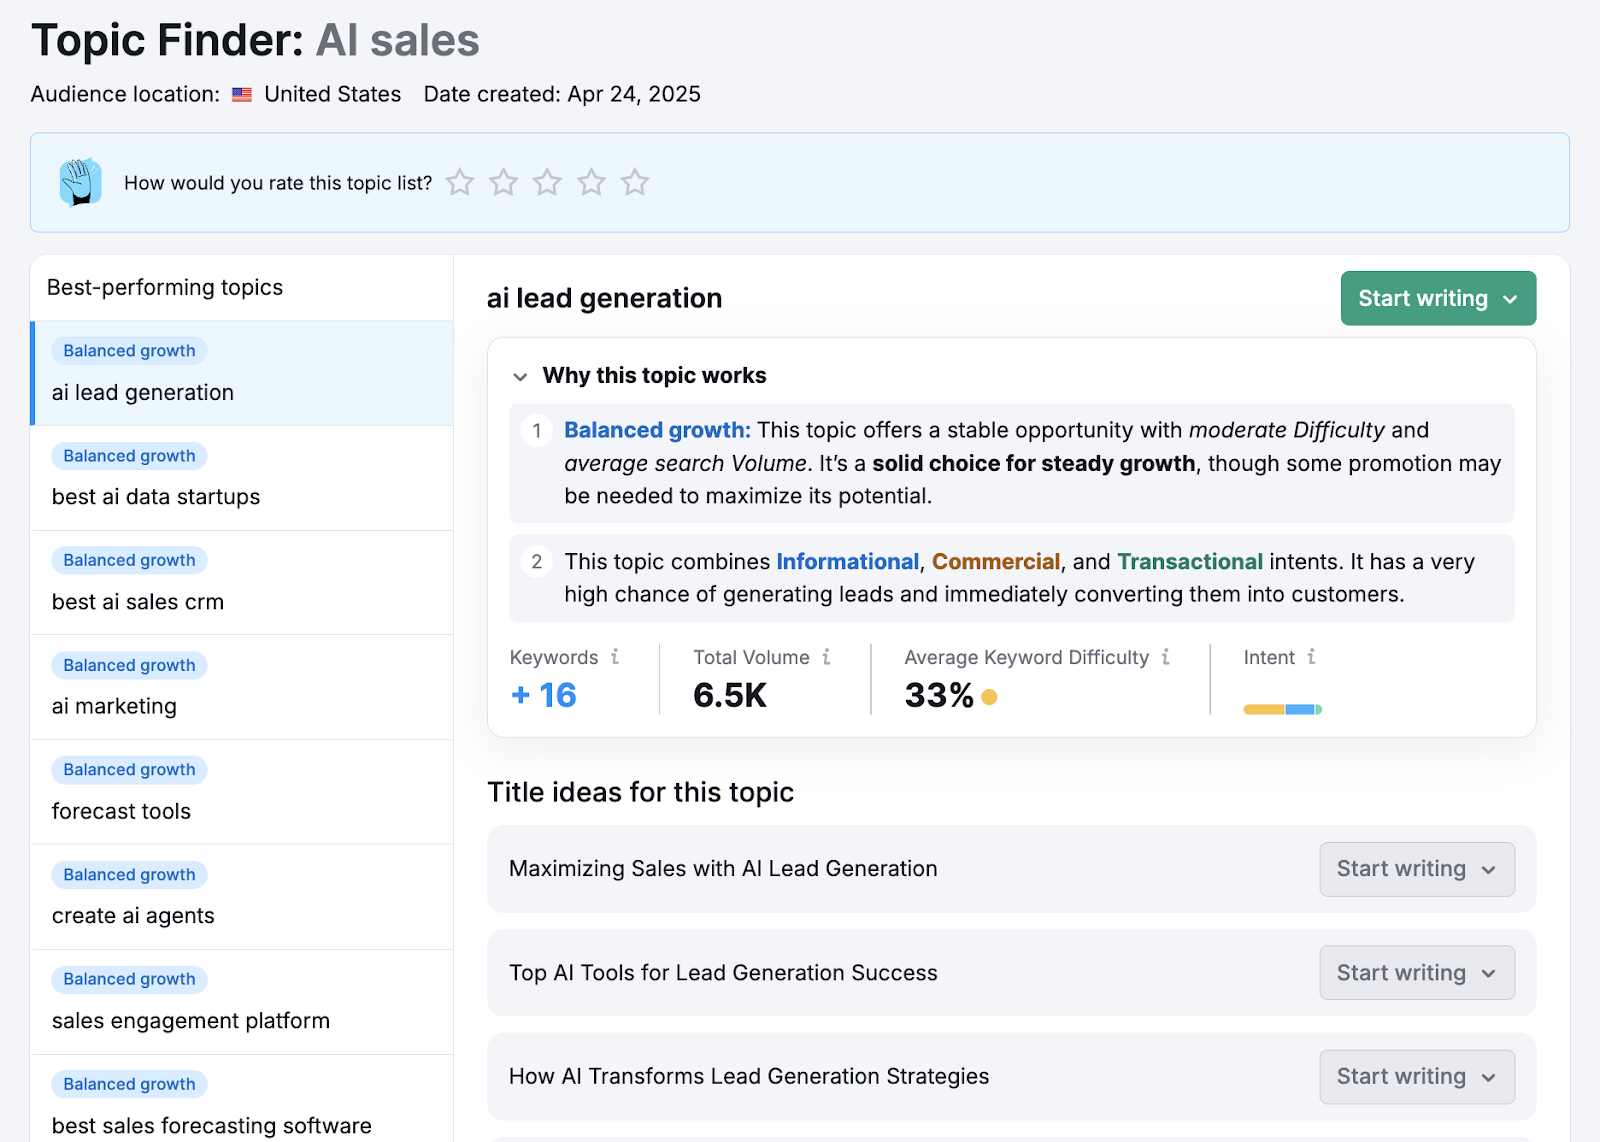
Task: Click the +16 keywords link
Action: coord(543,694)
